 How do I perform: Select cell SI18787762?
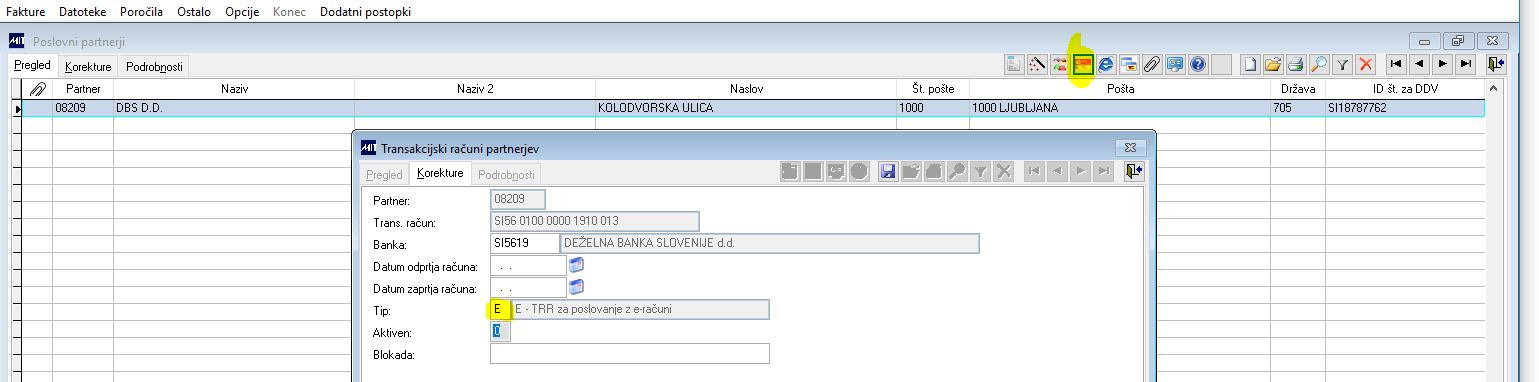1405,107
